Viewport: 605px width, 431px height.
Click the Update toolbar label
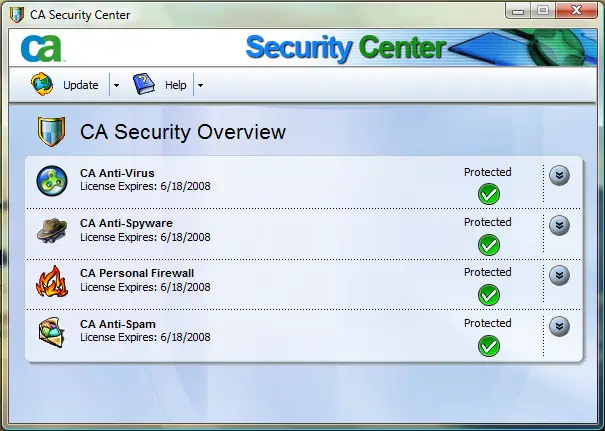tap(81, 85)
